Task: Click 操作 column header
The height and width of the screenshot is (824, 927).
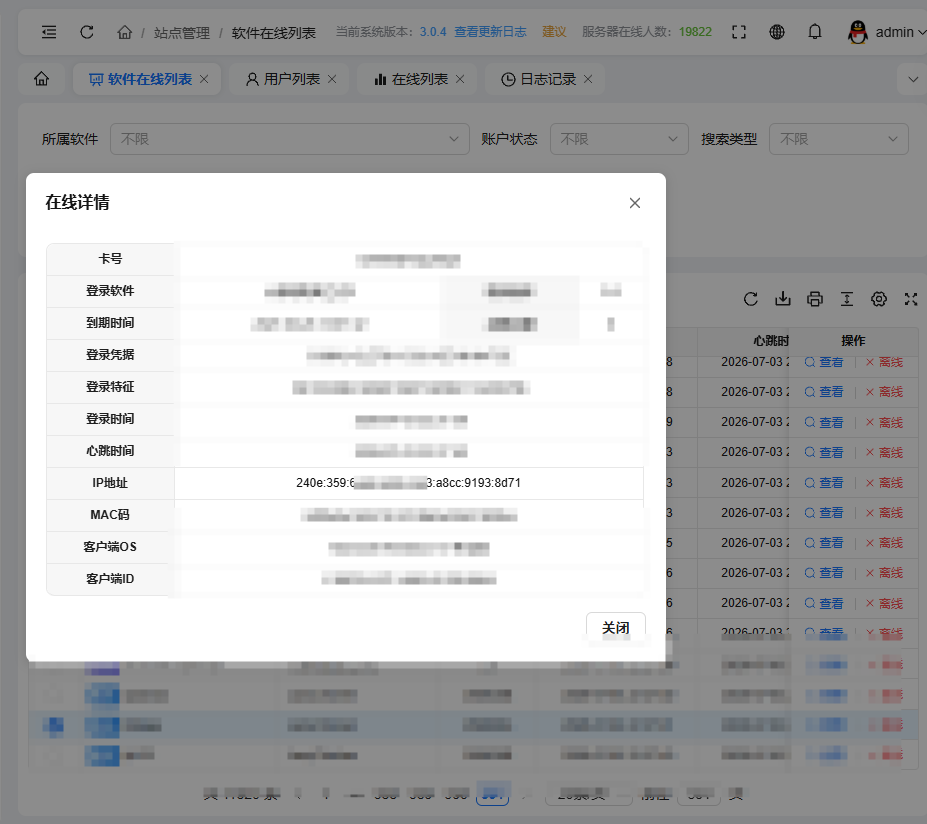Action: tap(853, 340)
